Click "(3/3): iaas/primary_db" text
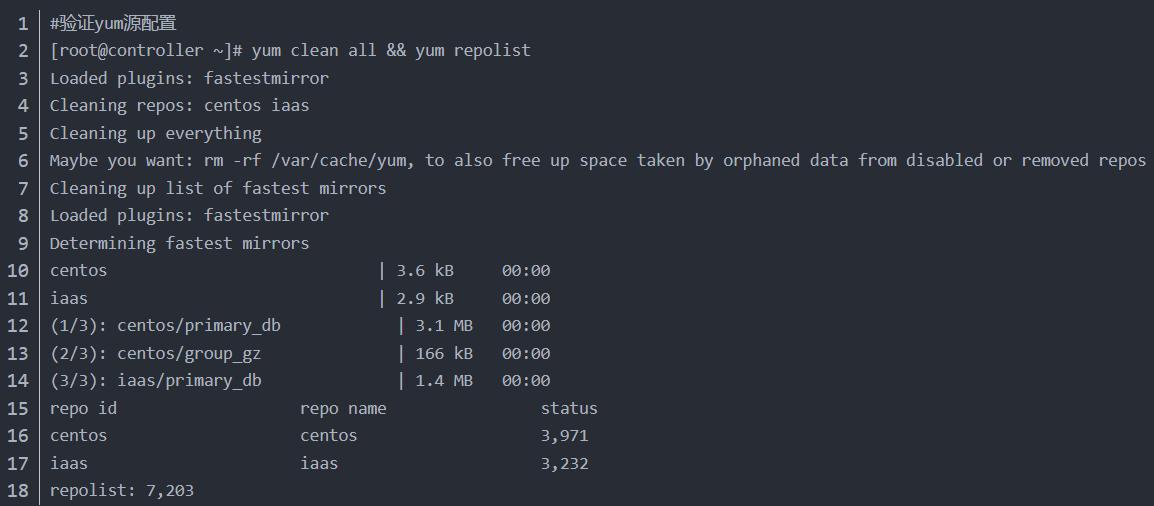 point(155,381)
